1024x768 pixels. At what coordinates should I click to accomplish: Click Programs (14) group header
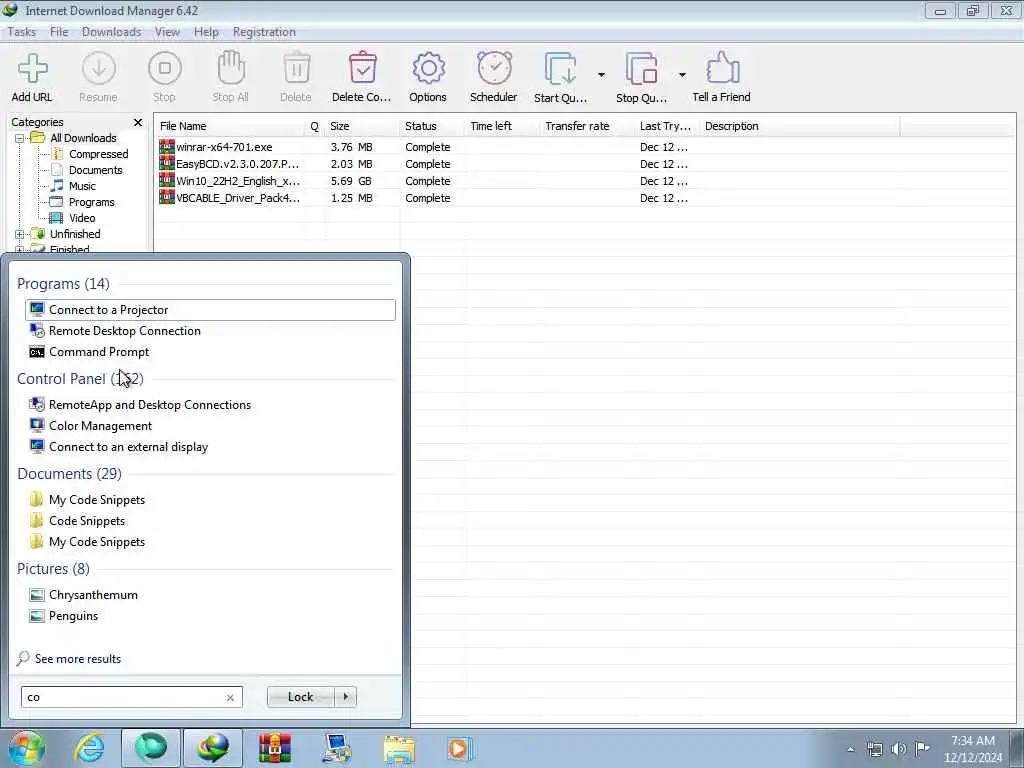pos(63,284)
